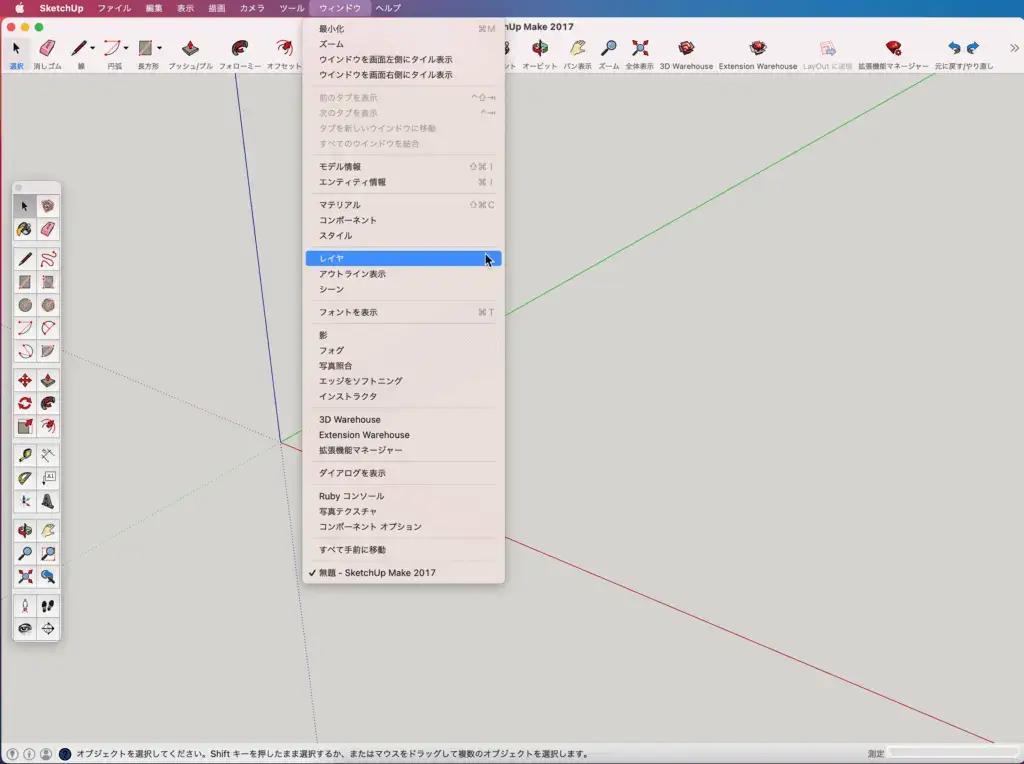Viewport: 1024px width, 764px height.
Task: Select the Follow Me tool in top toolbar
Action: pos(240,48)
